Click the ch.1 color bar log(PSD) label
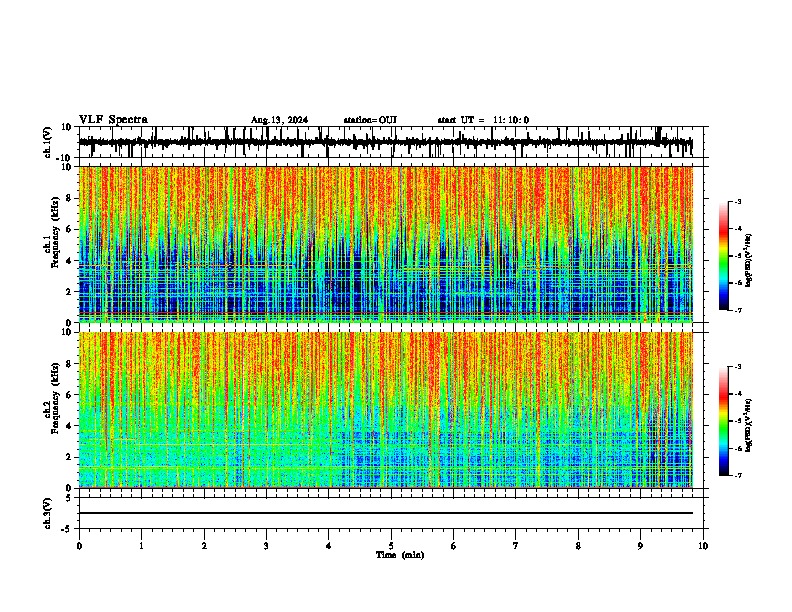Image resolution: width=792 pixels, height=612 pixels. click(749, 261)
